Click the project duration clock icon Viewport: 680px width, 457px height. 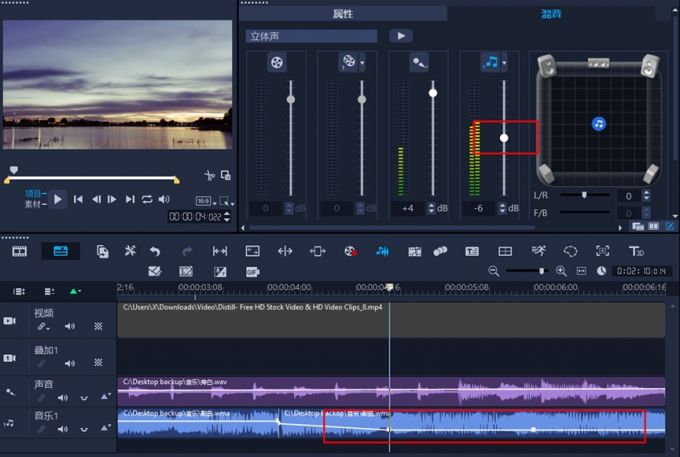(601, 271)
